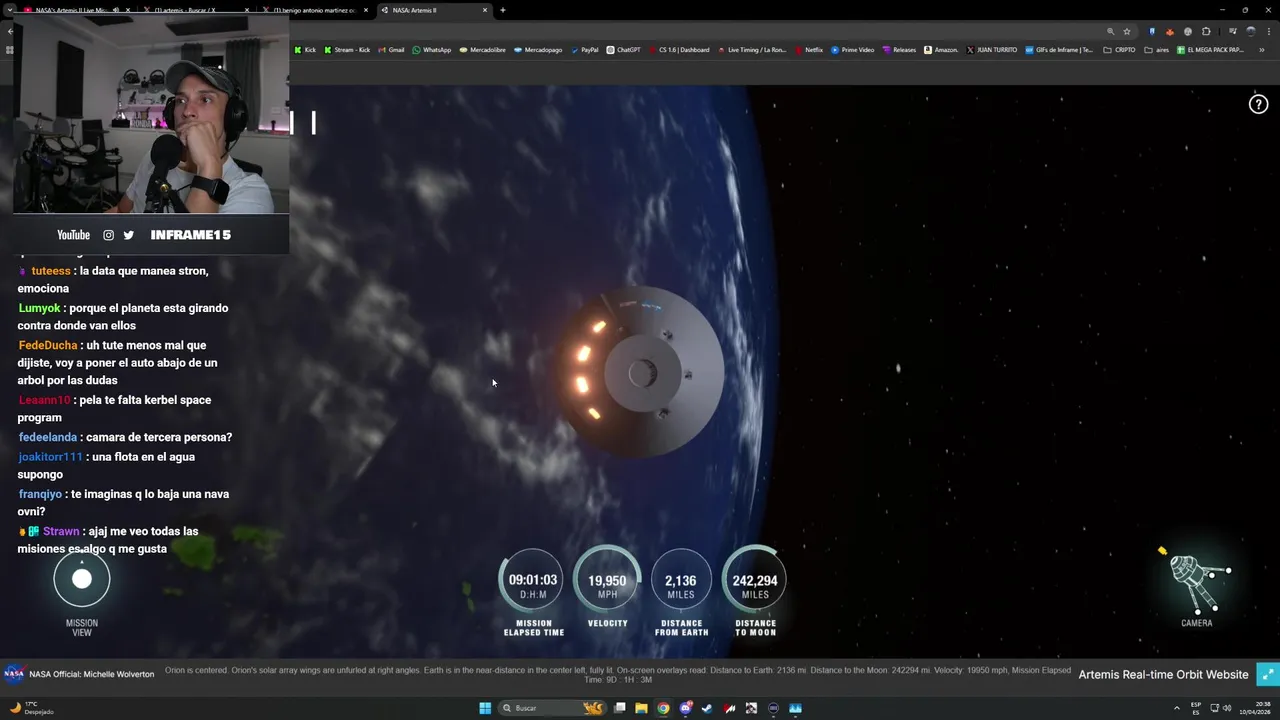Click the zoom magnifier icon in address bar

click(1110, 31)
